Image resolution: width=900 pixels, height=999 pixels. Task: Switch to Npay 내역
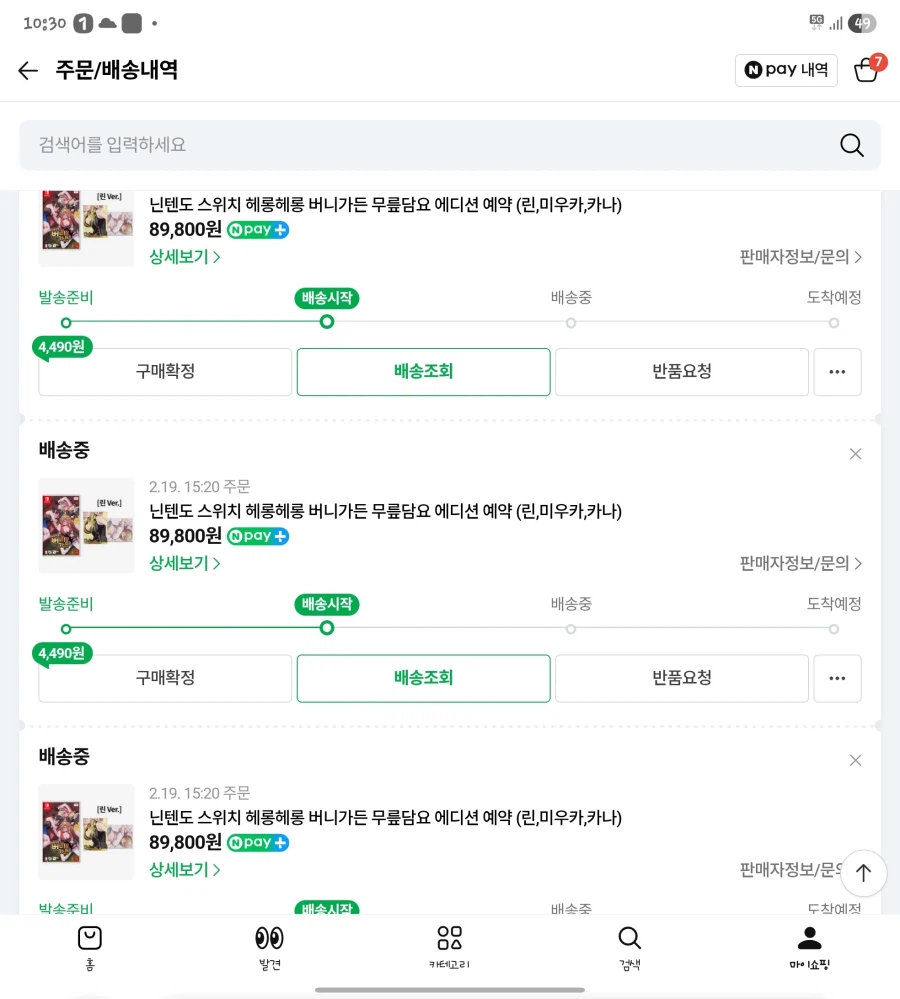[786, 70]
